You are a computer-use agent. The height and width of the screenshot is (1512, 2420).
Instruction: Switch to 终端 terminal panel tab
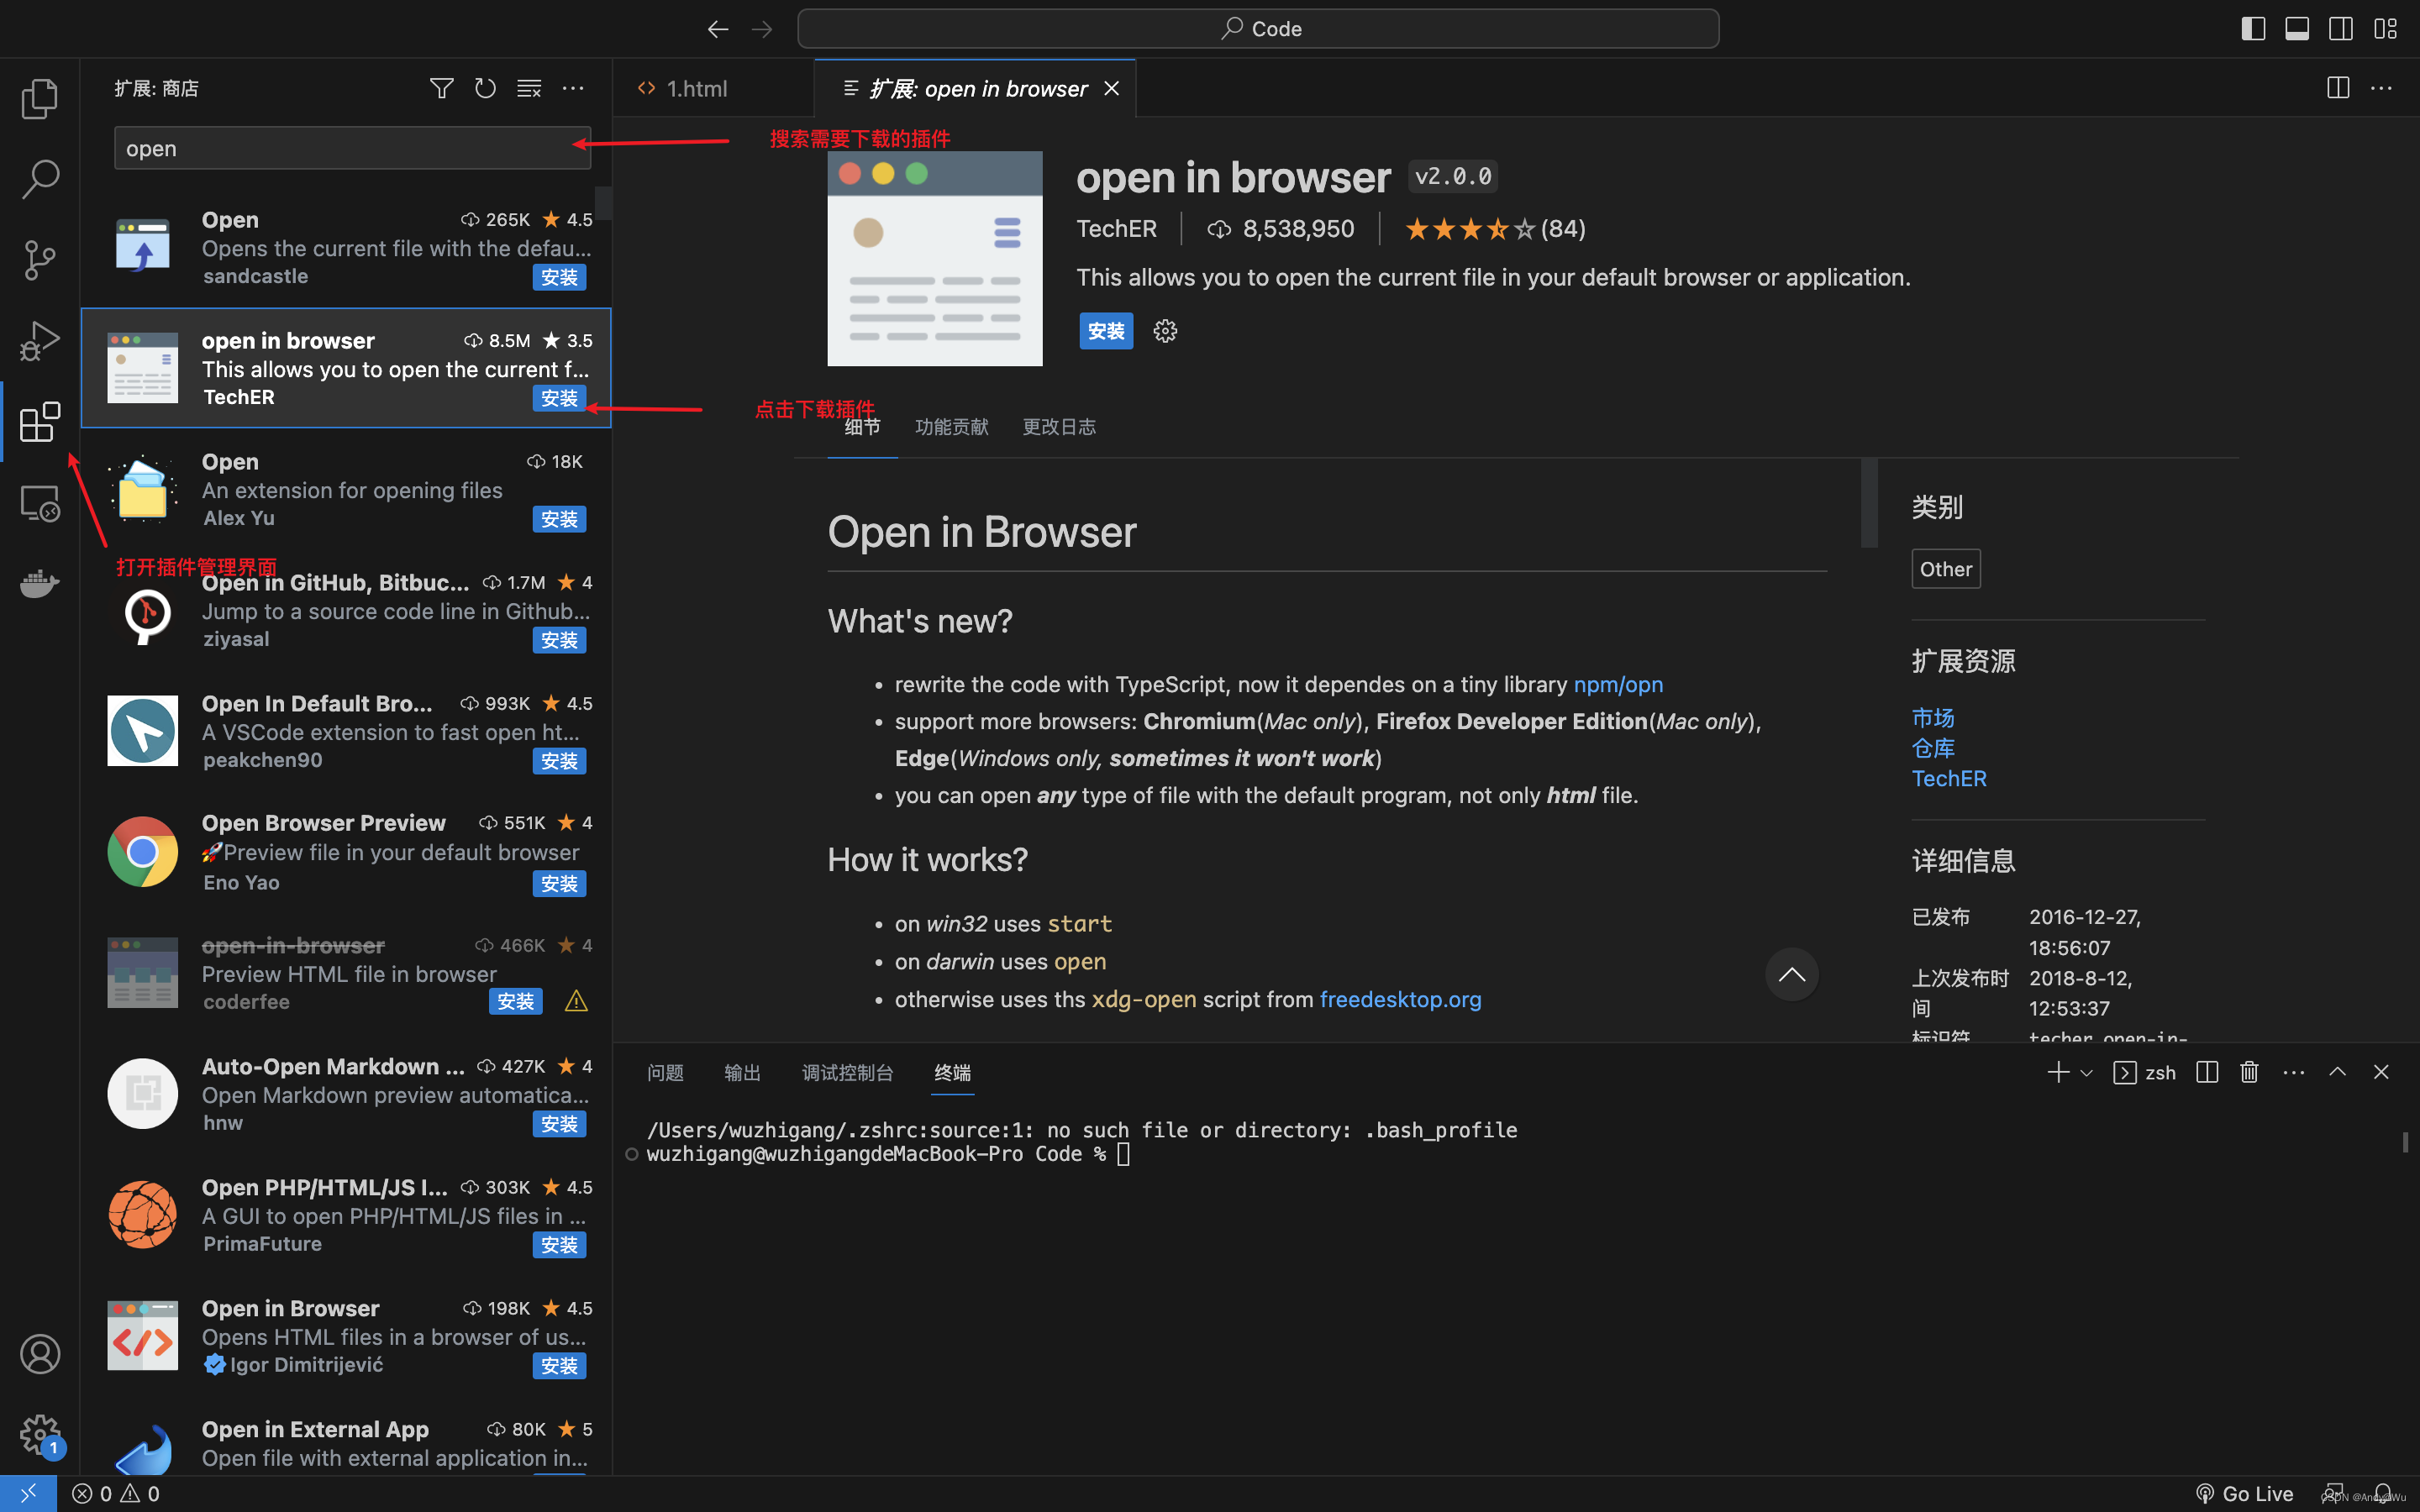952,1073
